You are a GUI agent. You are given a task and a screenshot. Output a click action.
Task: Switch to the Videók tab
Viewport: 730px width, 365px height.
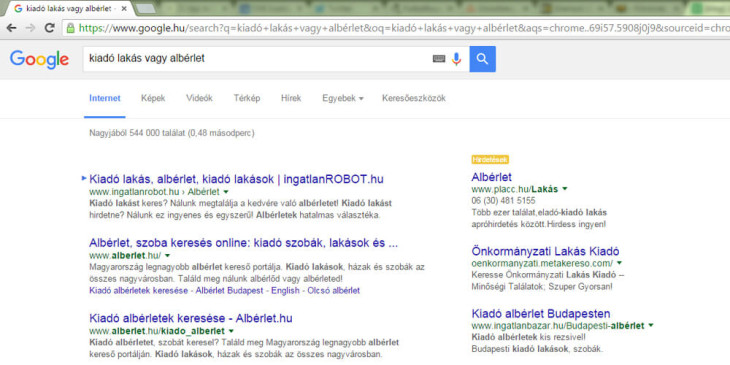tap(199, 98)
